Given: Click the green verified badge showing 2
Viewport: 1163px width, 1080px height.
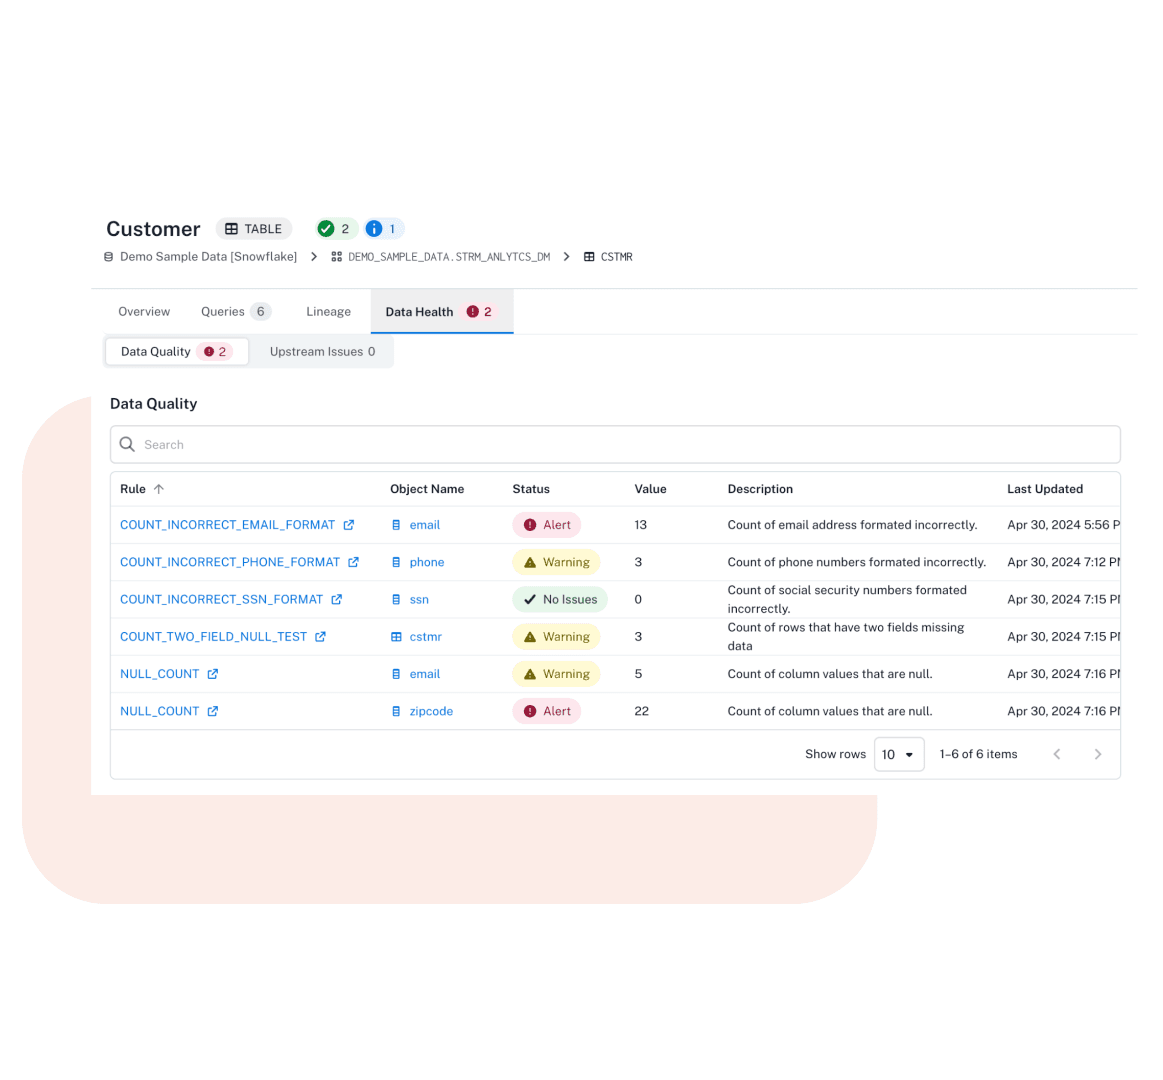Looking at the screenshot, I should (335, 228).
